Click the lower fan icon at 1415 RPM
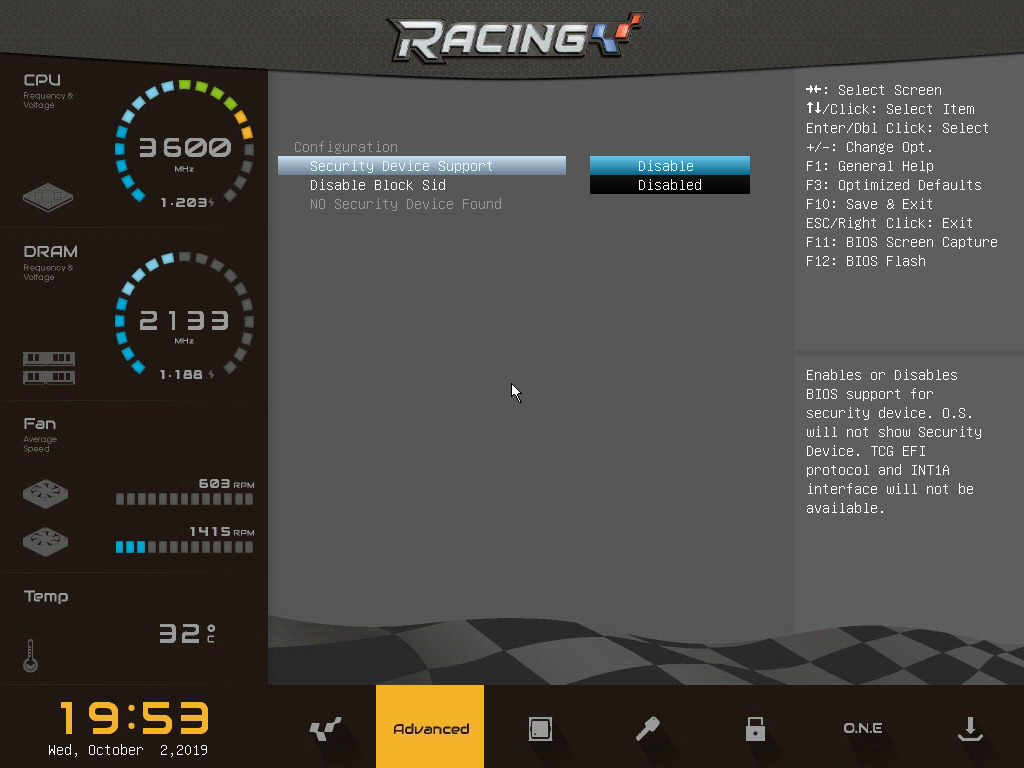Viewport: 1024px width, 768px height. click(x=45, y=541)
